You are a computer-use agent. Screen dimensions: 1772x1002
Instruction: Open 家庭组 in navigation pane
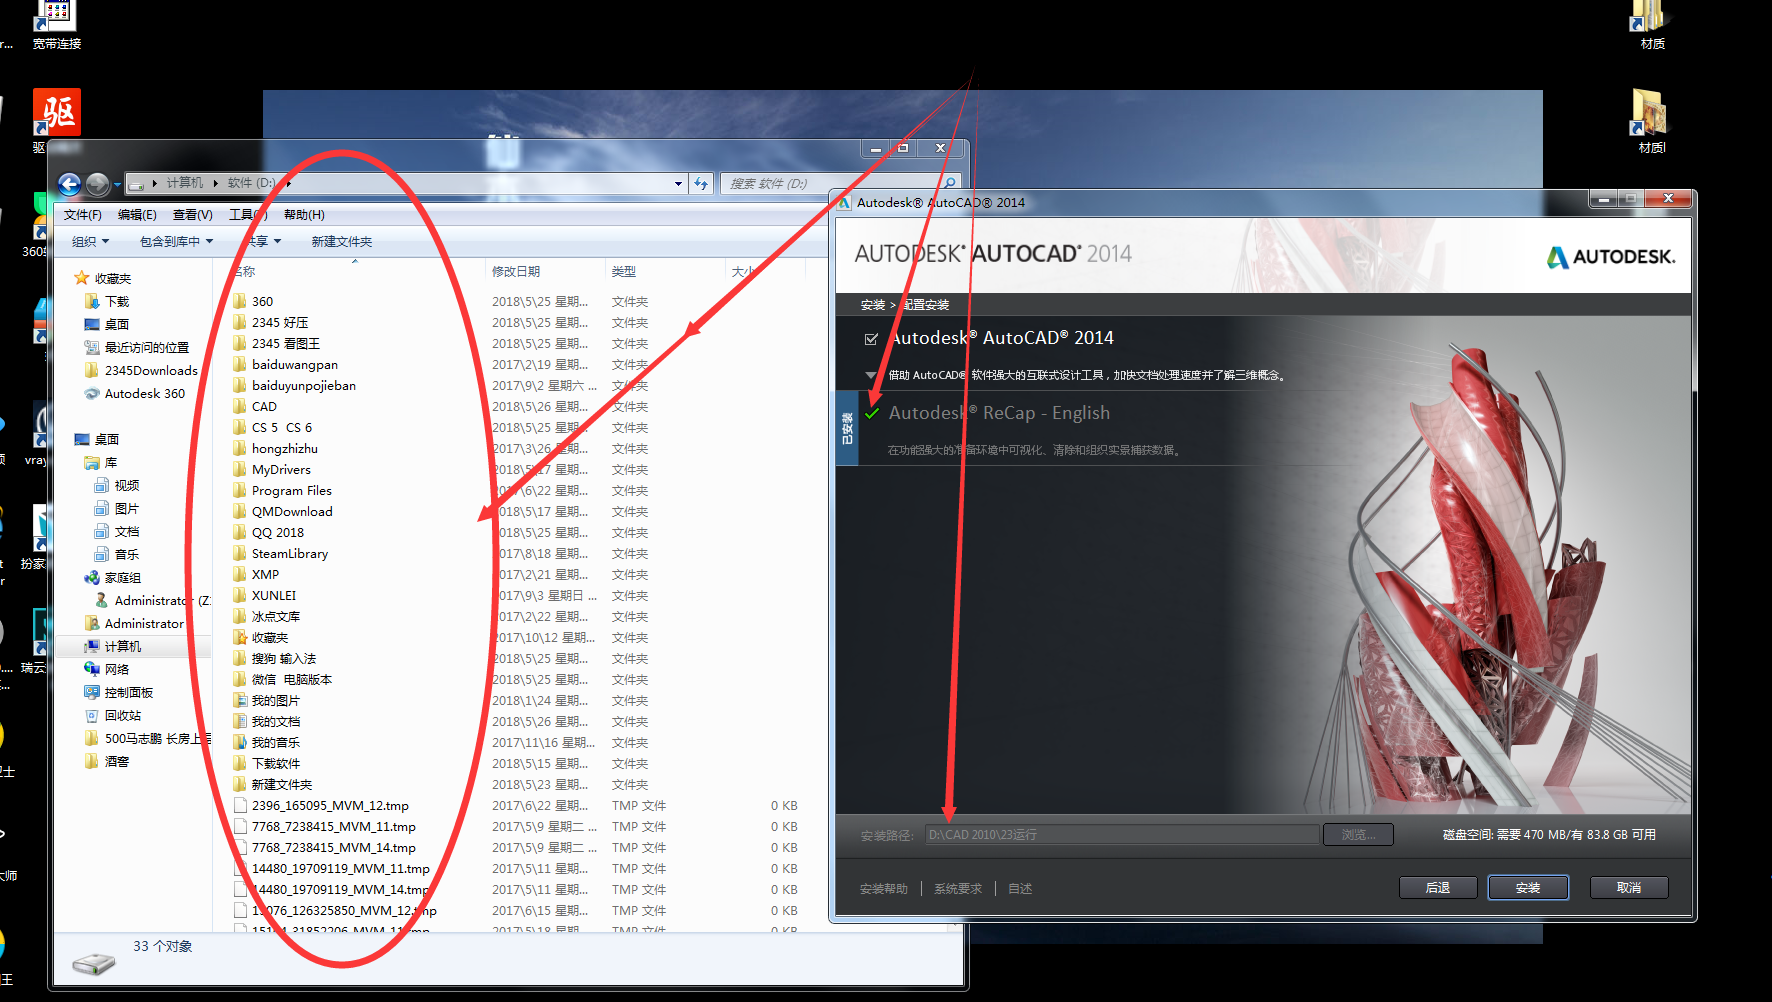coord(122,577)
